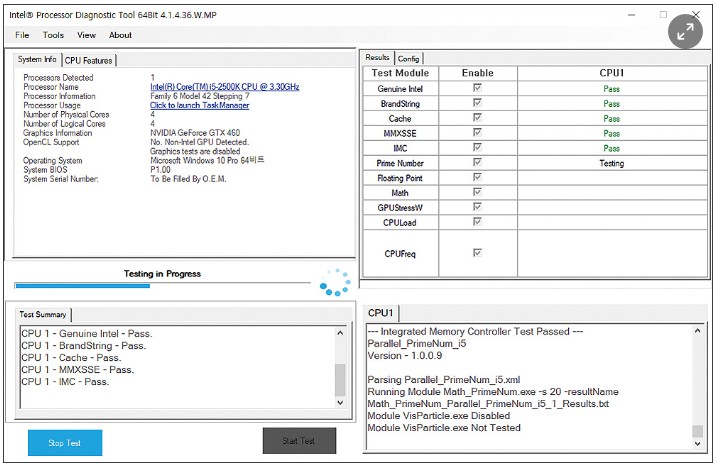This screenshot has width=717, height=469.
Task: Toggle the Floating Point enable checkbox
Action: click(x=477, y=177)
